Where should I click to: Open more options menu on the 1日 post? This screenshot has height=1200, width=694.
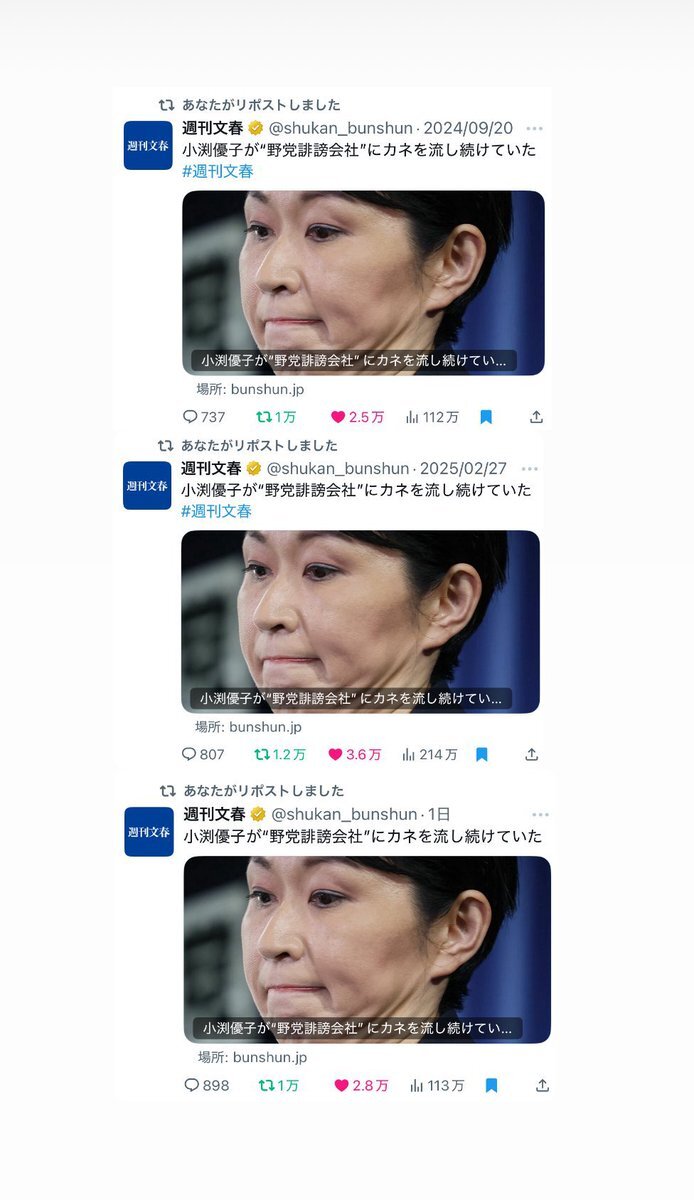pyautogui.click(x=541, y=815)
